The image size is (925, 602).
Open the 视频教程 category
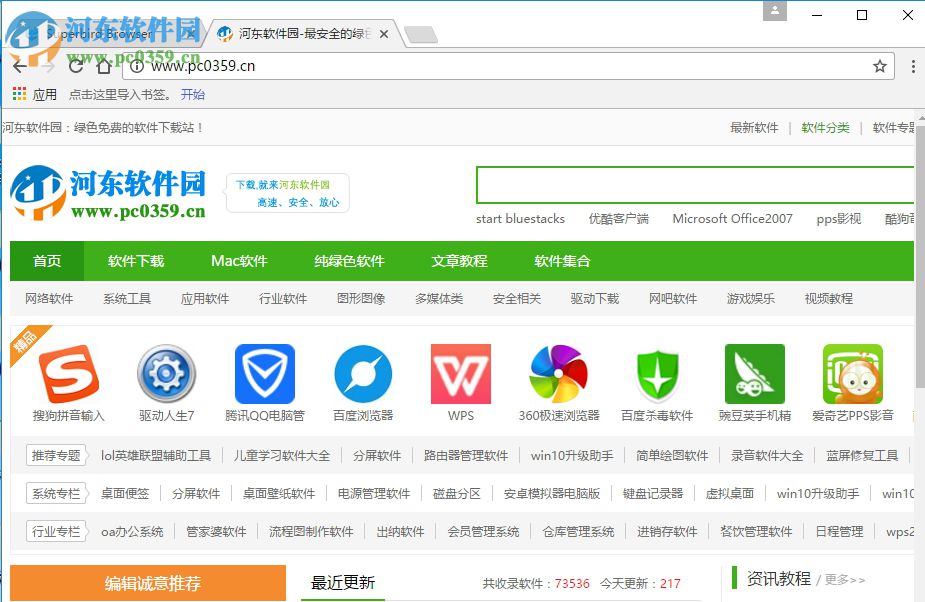(x=828, y=299)
